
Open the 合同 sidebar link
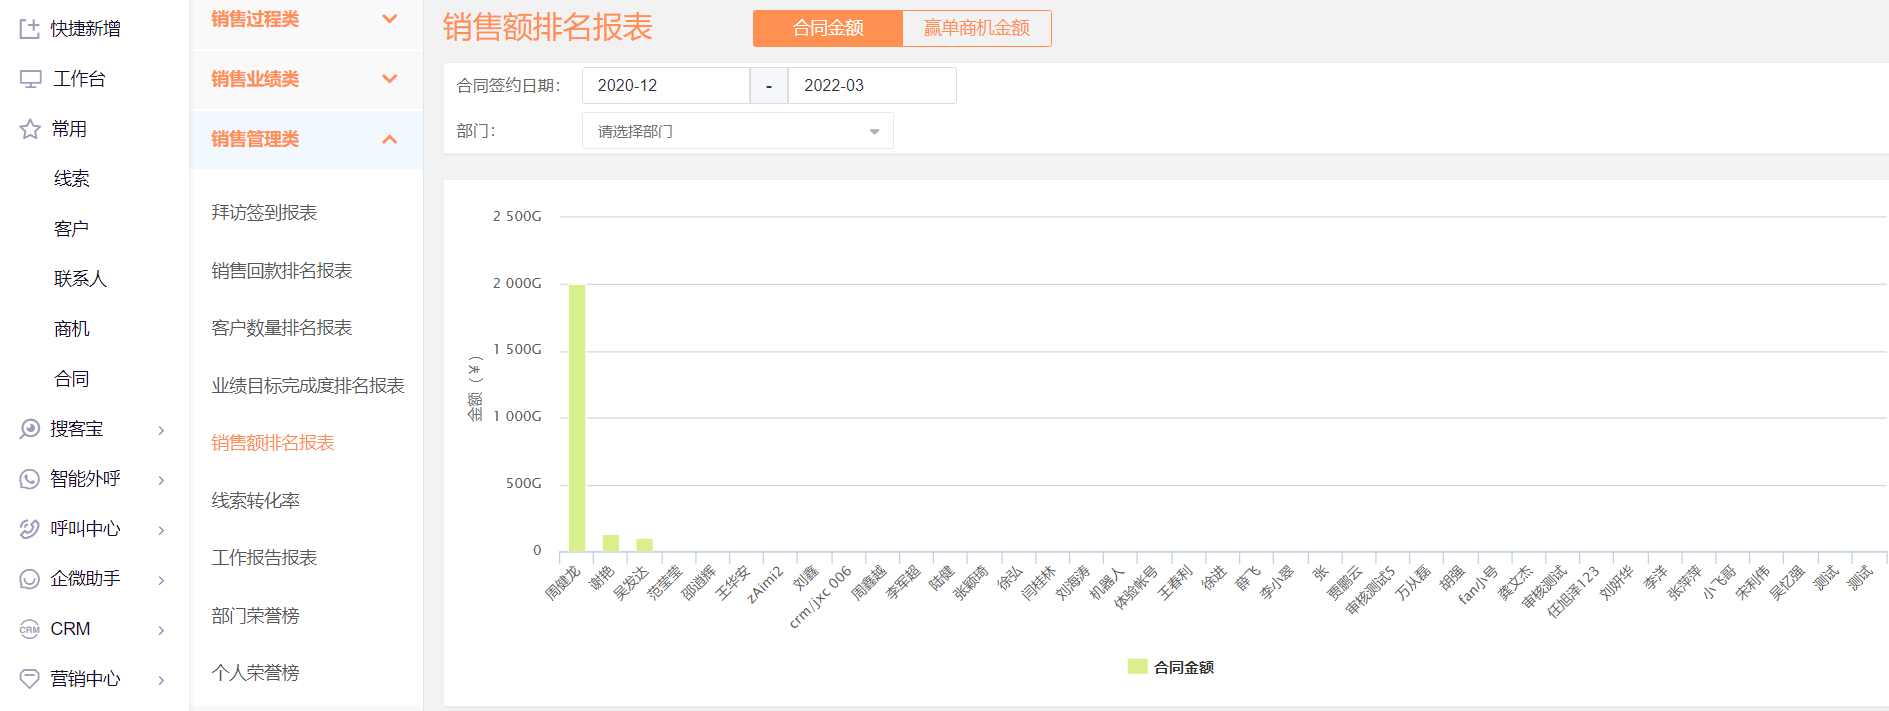coord(71,379)
